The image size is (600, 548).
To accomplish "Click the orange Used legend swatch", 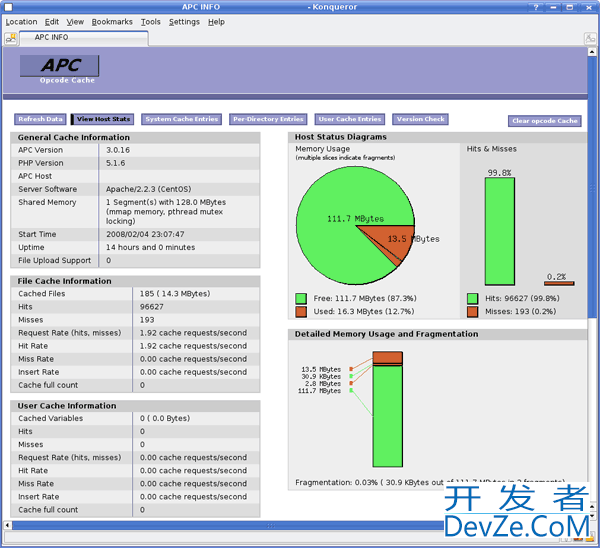I will (x=301, y=312).
